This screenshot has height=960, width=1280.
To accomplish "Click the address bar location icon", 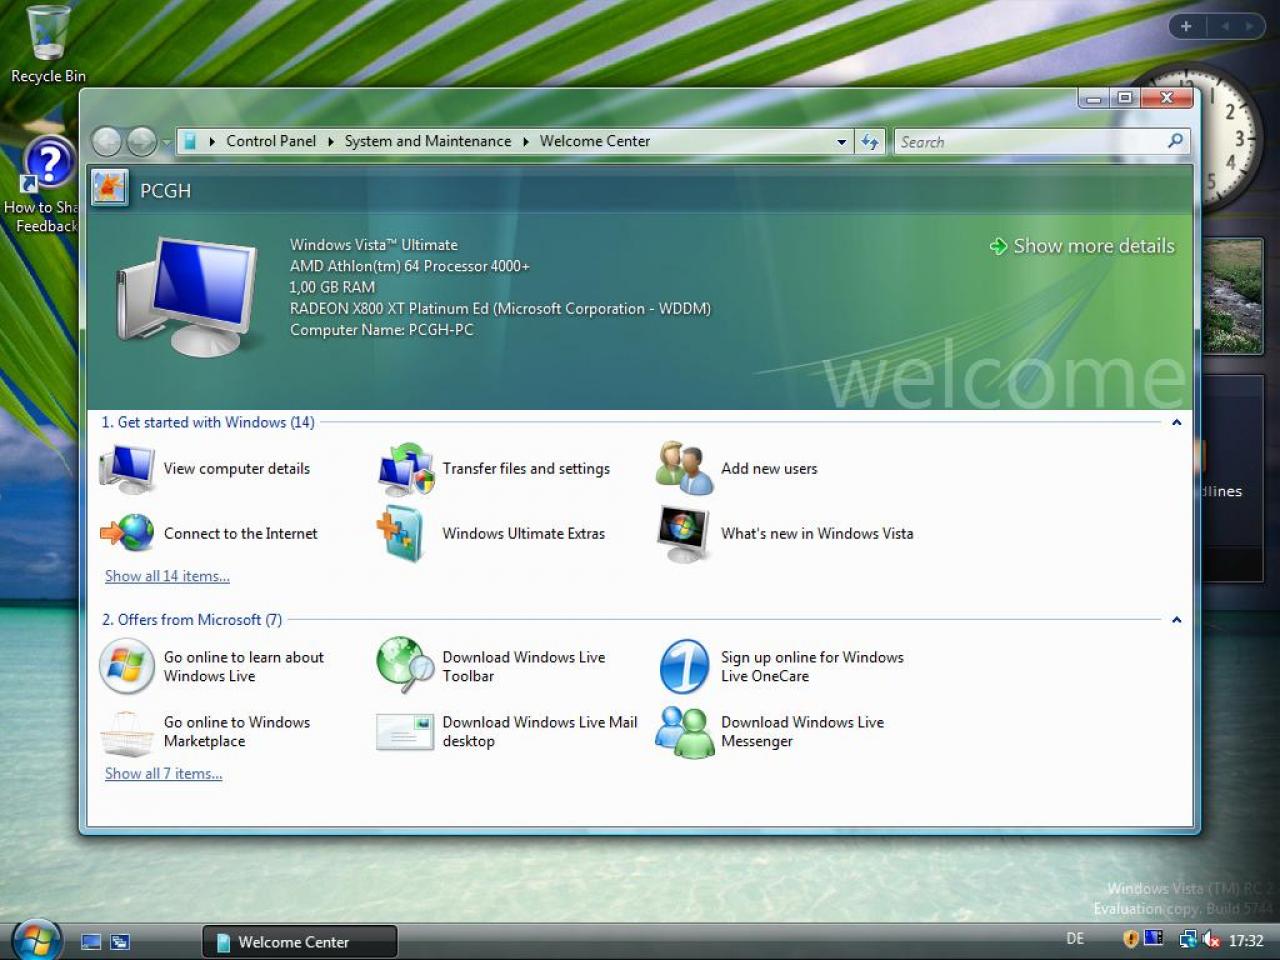I will [190, 141].
